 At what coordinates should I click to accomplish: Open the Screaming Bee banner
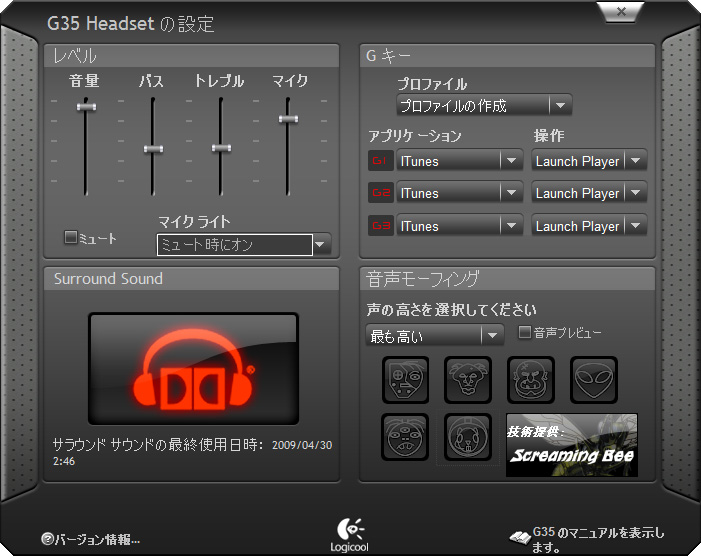tap(572, 445)
